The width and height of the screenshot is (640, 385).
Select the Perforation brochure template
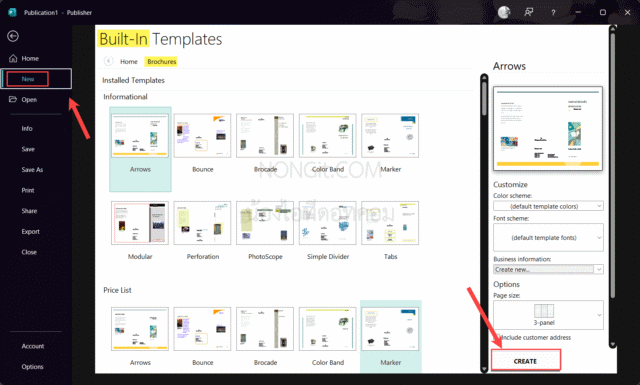(202, 230)
